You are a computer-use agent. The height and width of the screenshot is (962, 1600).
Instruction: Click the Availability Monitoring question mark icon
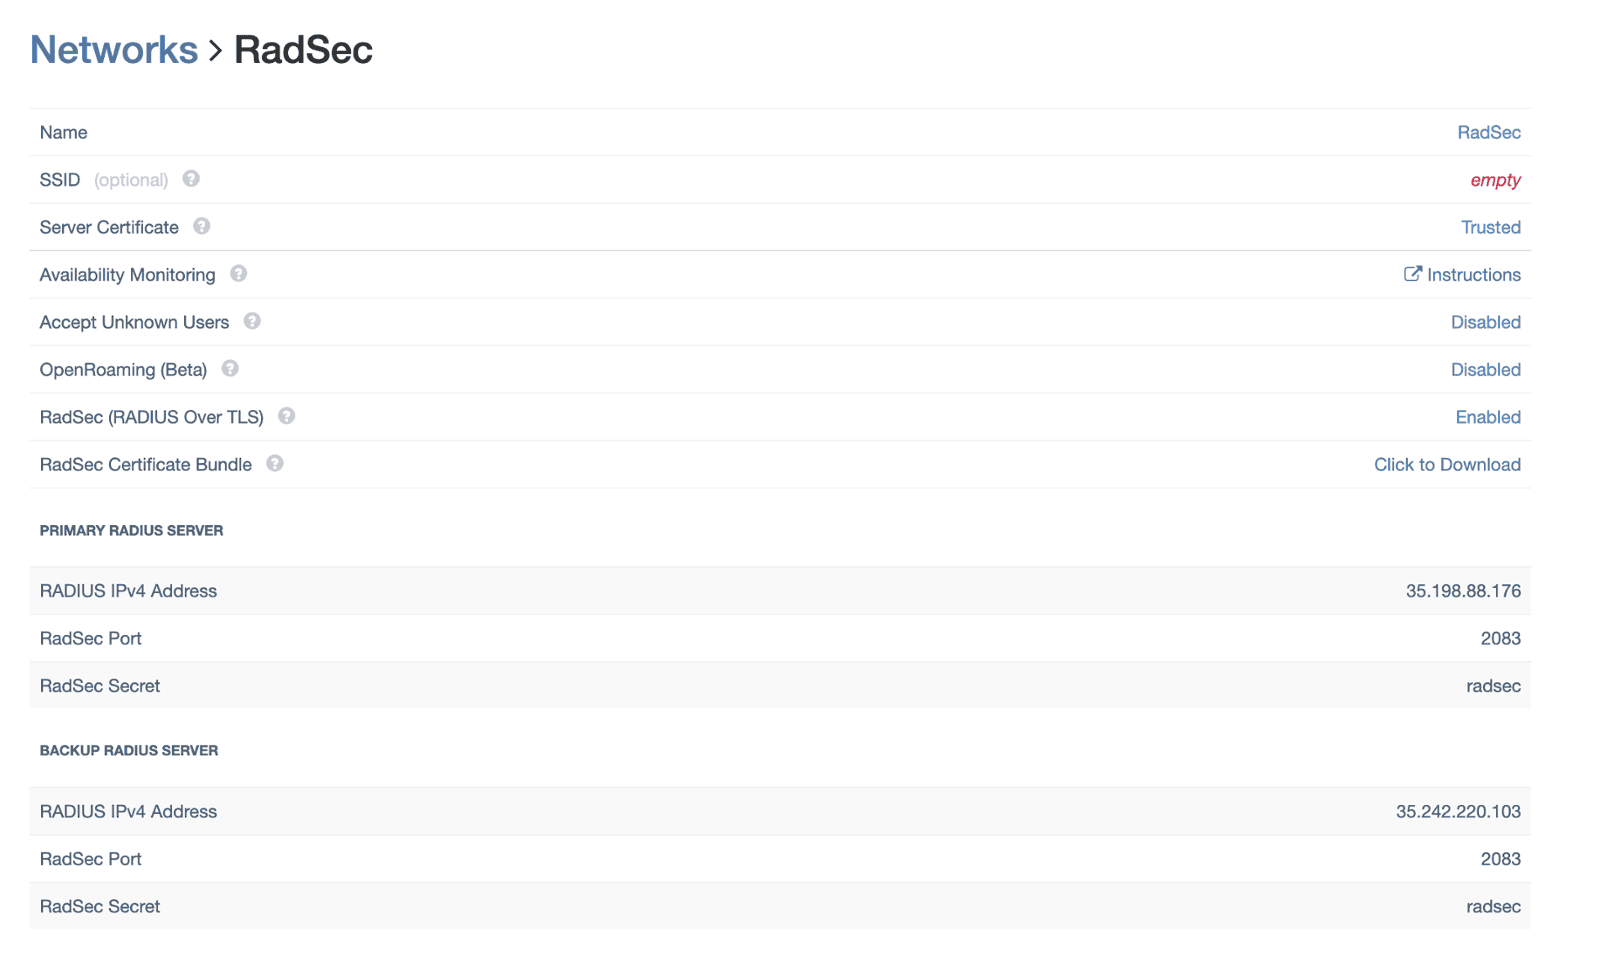point(238,274)
